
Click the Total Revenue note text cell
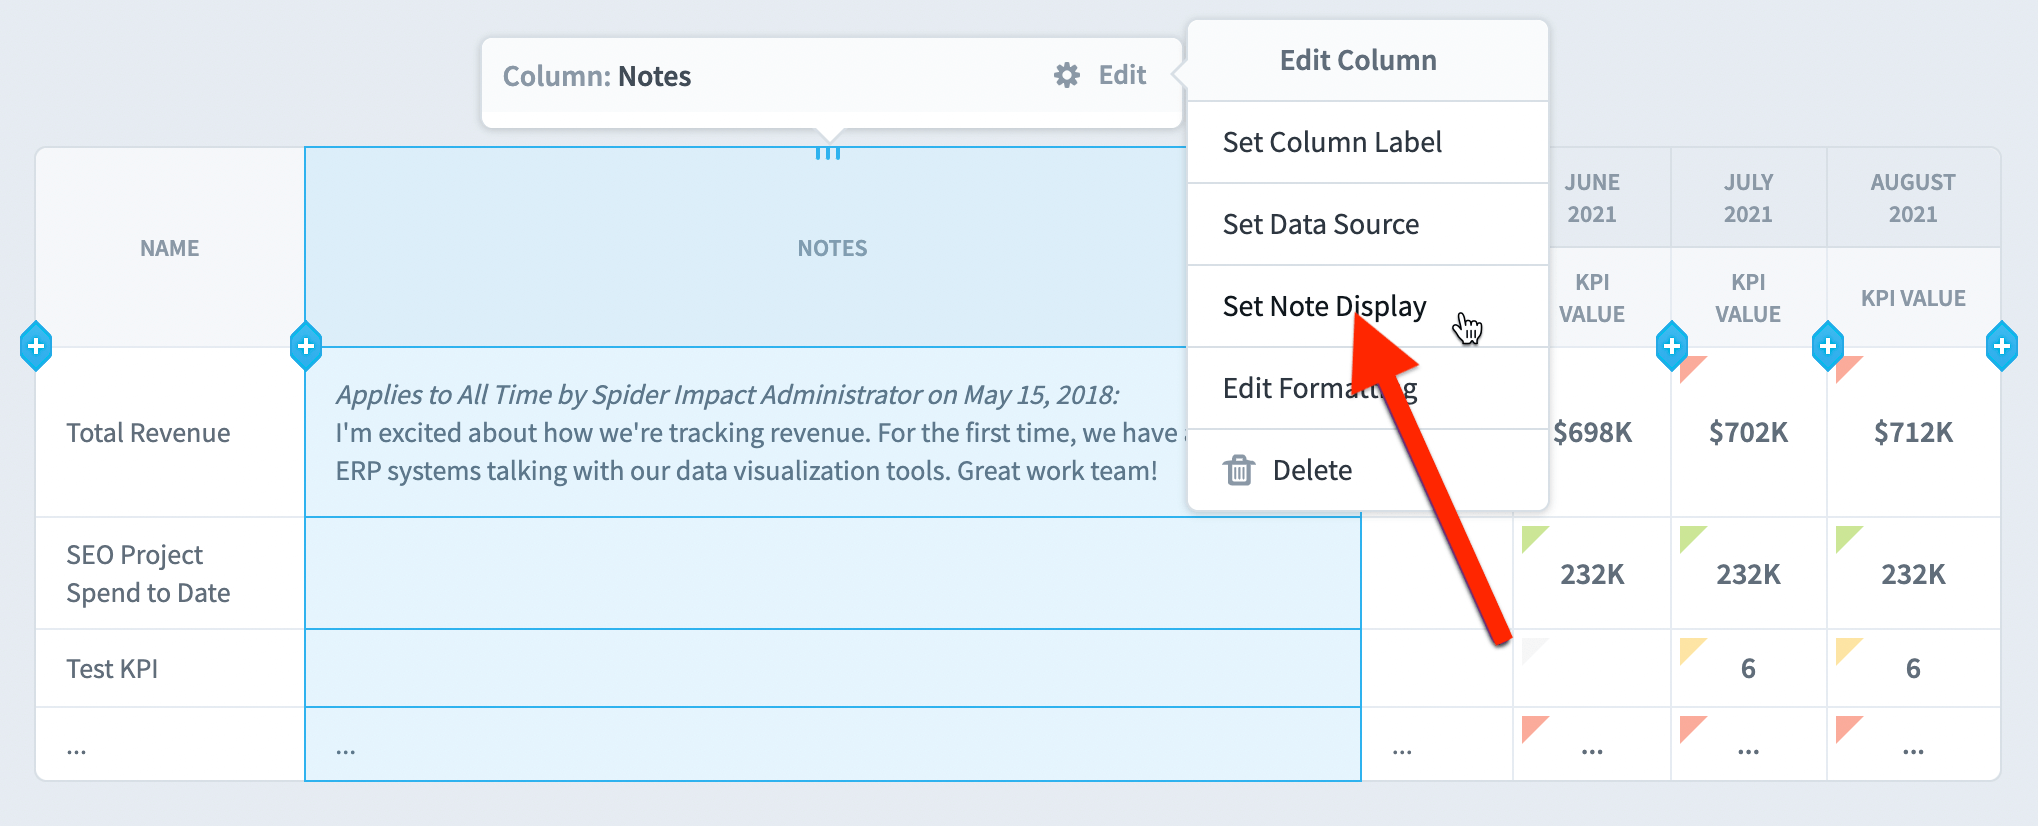760,432
